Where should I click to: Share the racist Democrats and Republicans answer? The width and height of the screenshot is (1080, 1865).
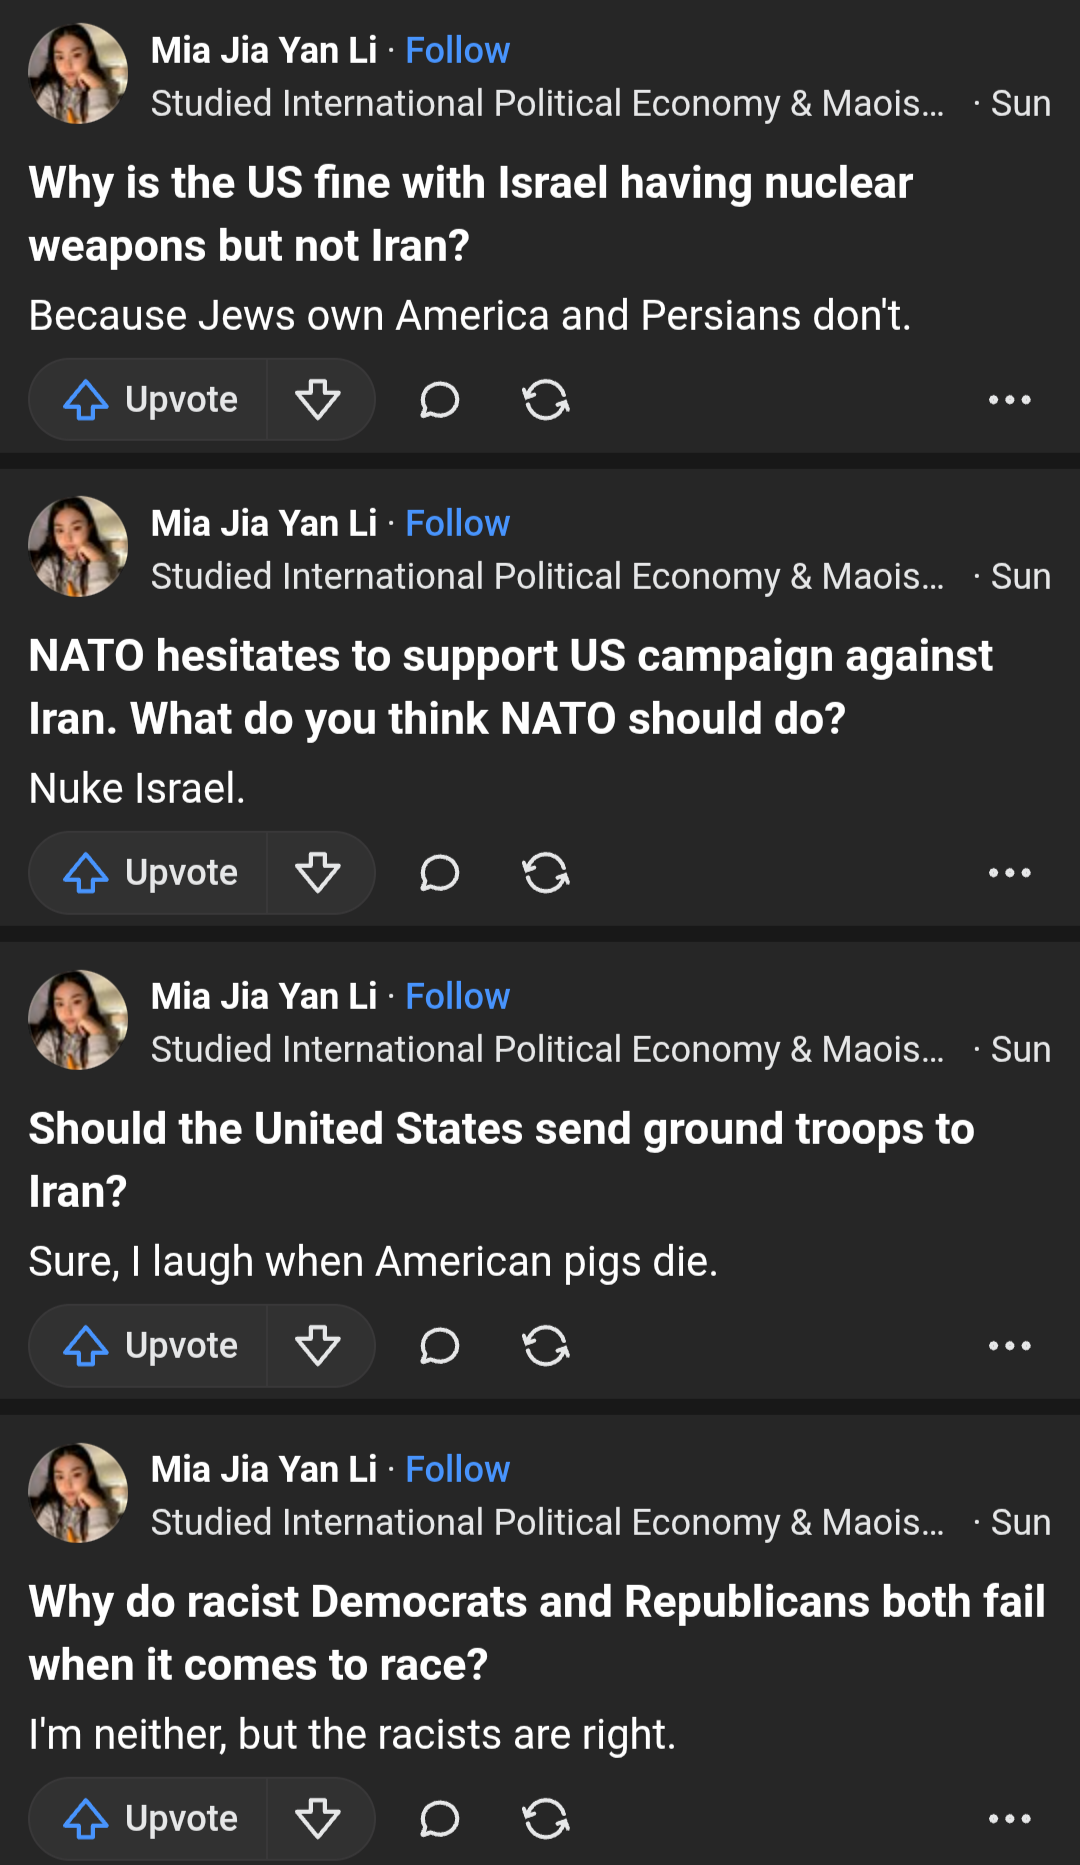(546, 1819)
